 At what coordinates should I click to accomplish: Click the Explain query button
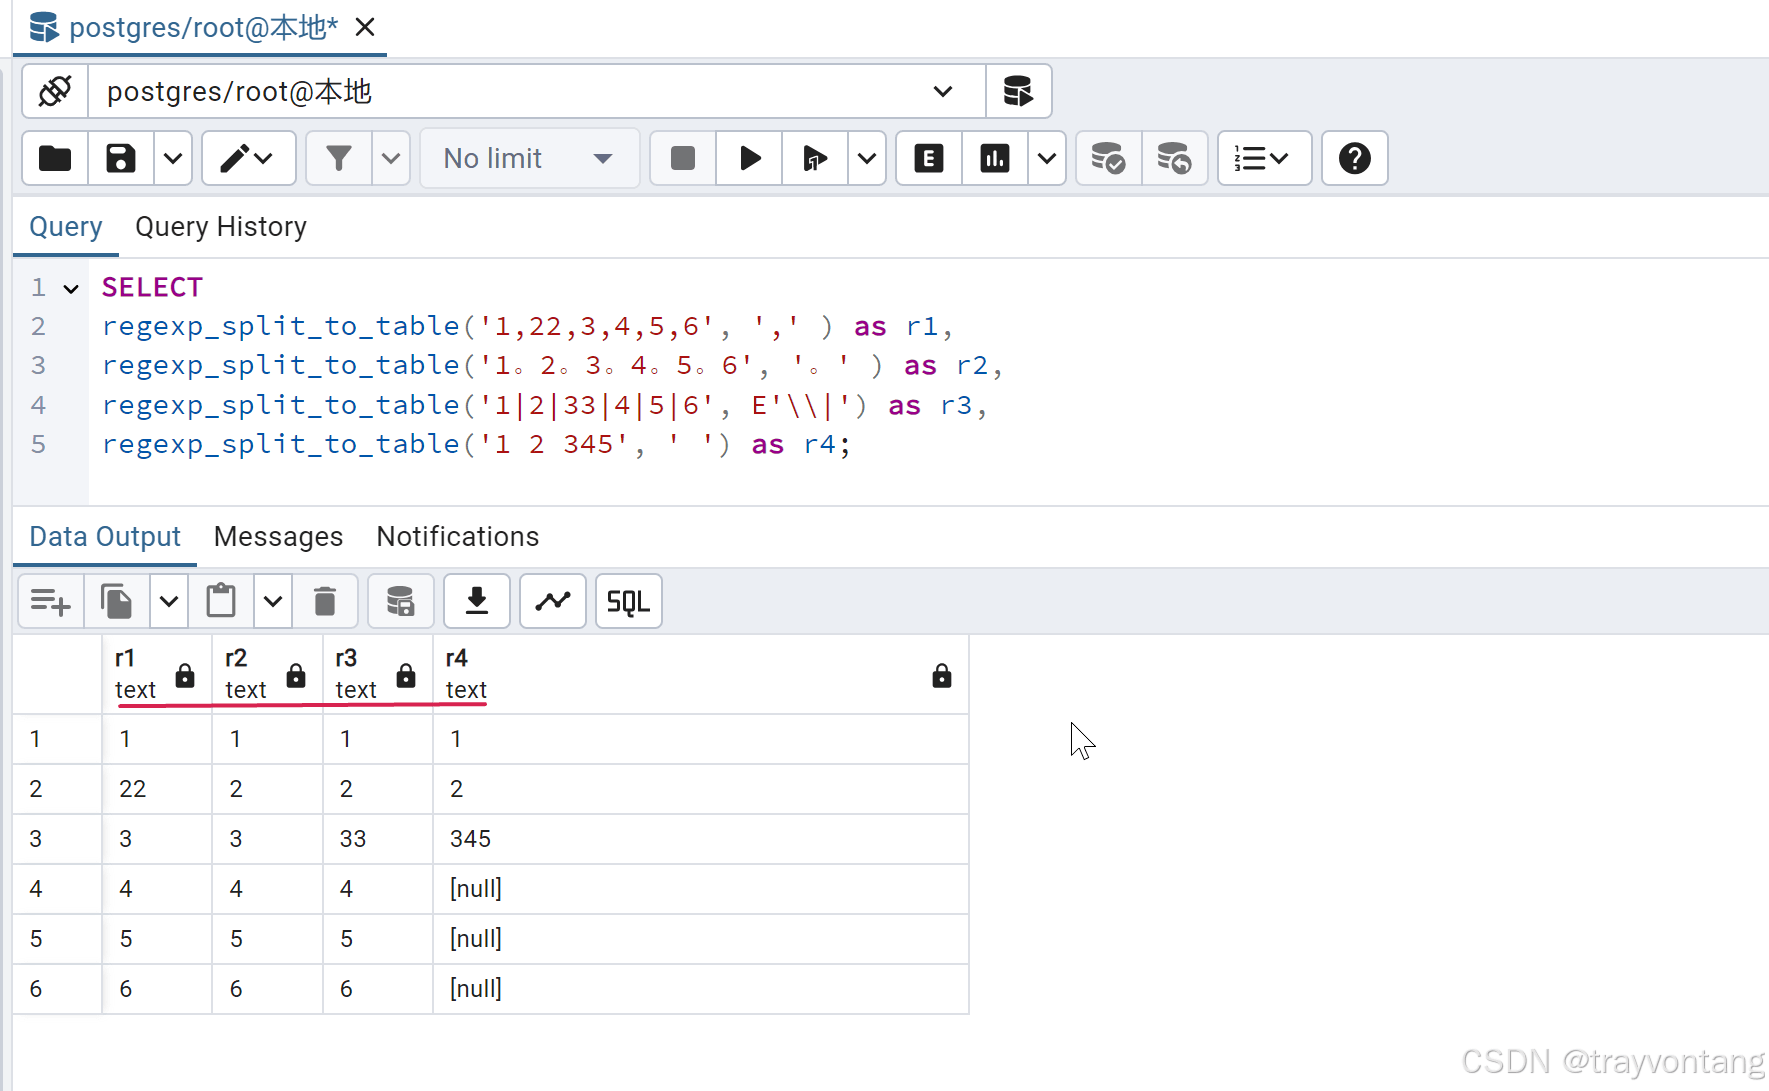coord(929,158)
